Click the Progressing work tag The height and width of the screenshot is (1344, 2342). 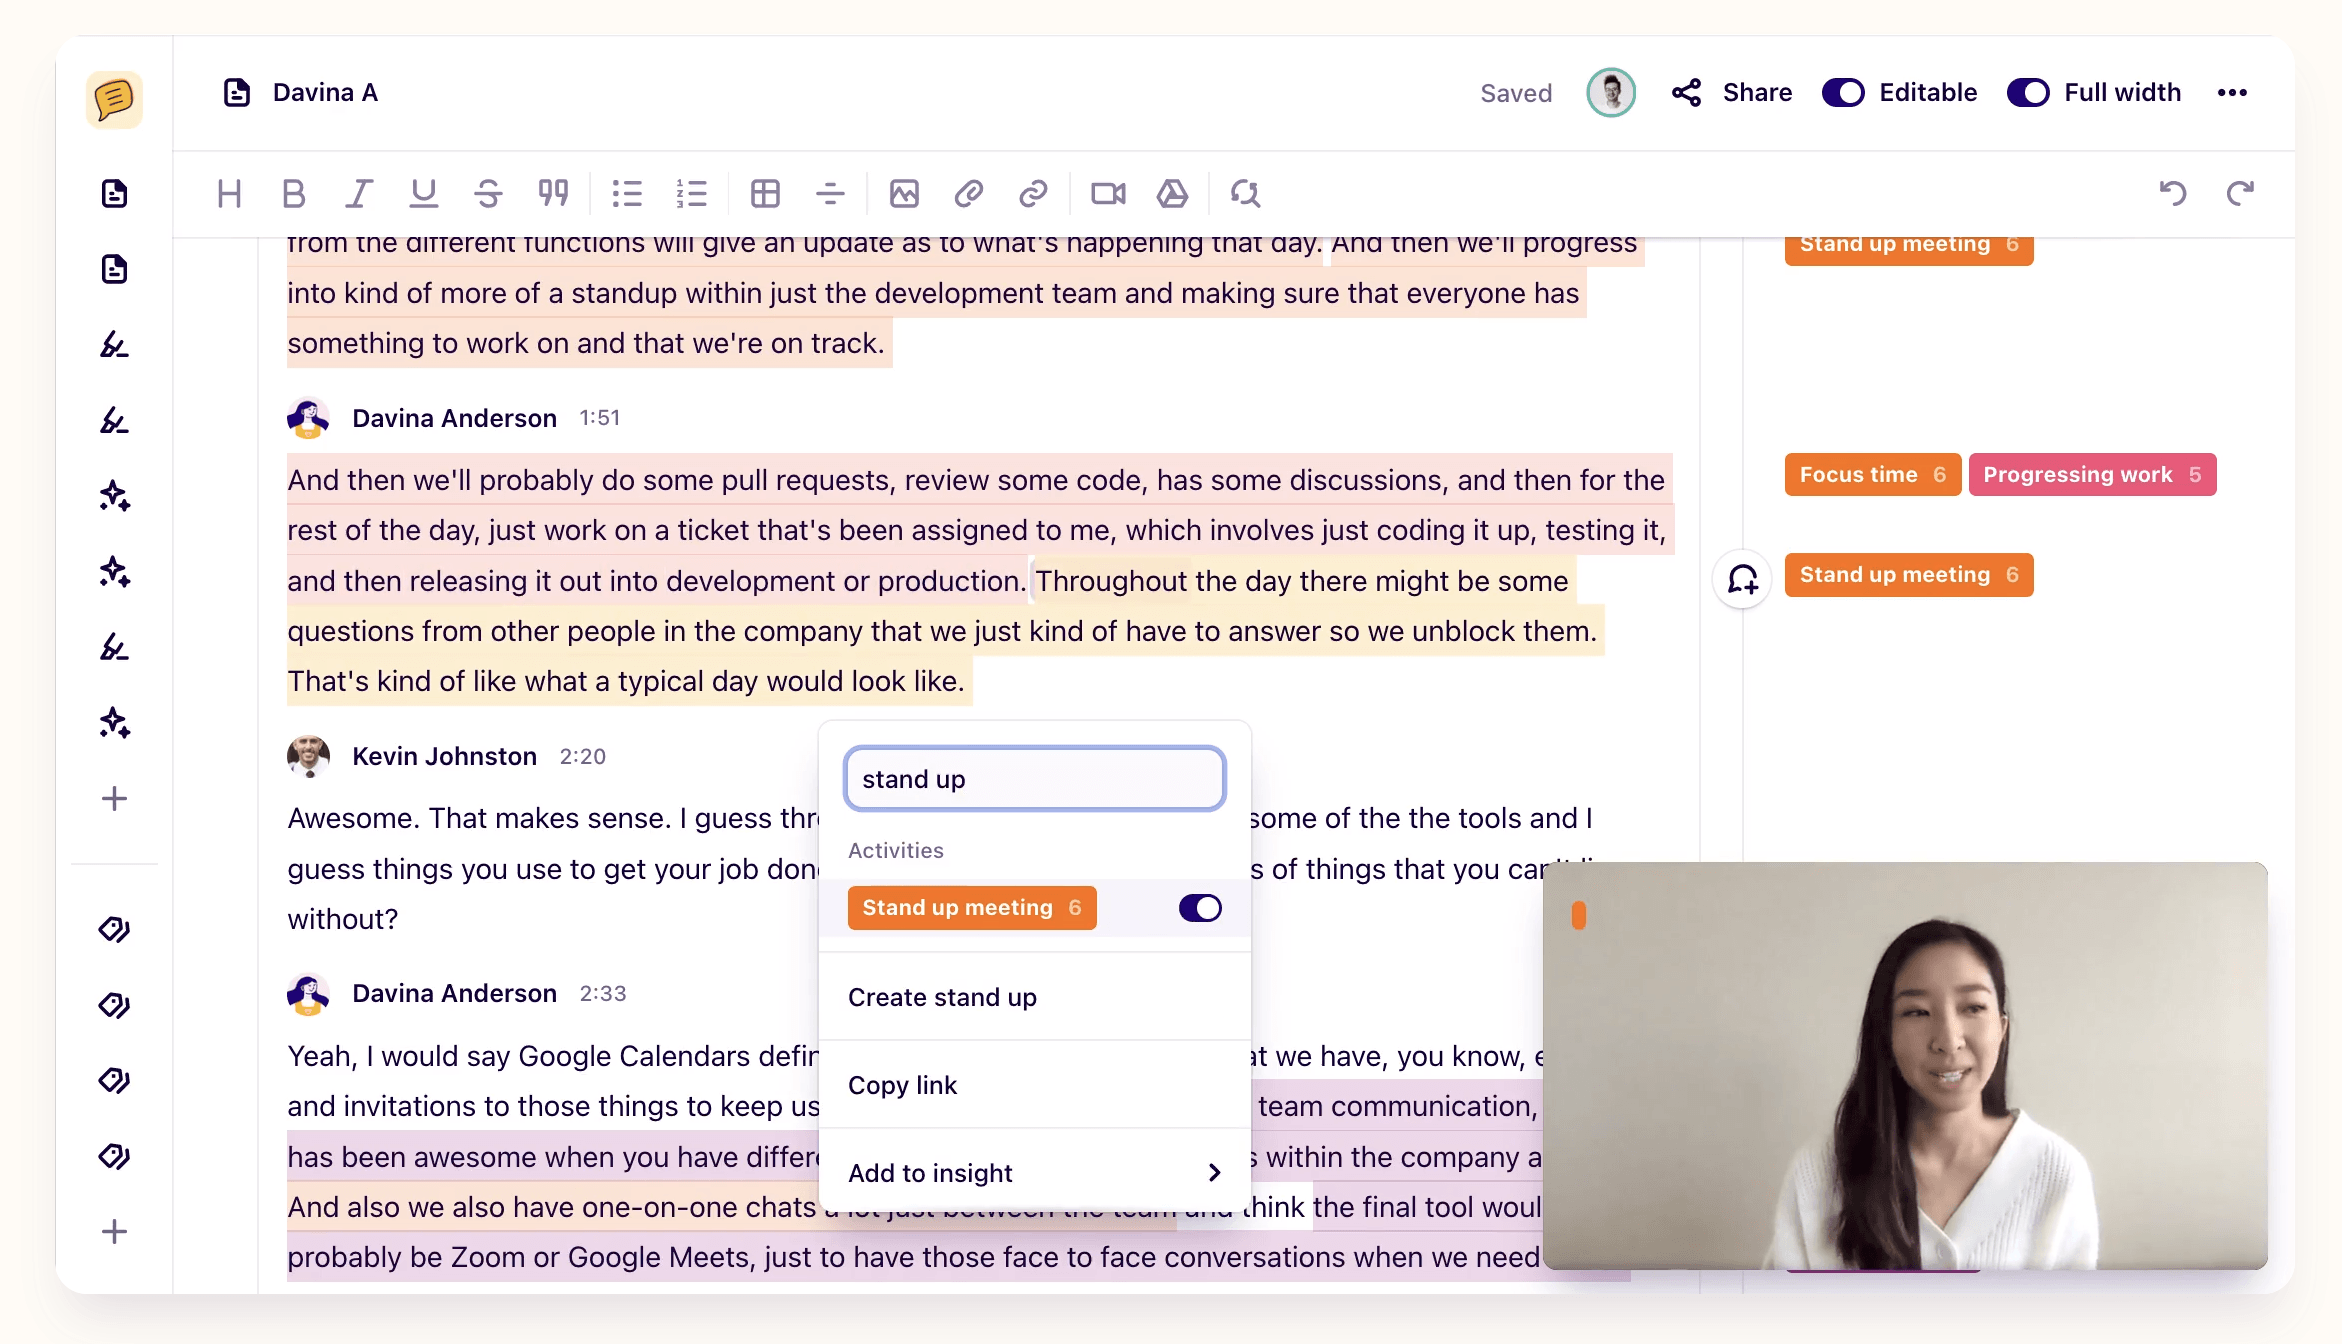pyautogui.click(x=2092, y=475)
